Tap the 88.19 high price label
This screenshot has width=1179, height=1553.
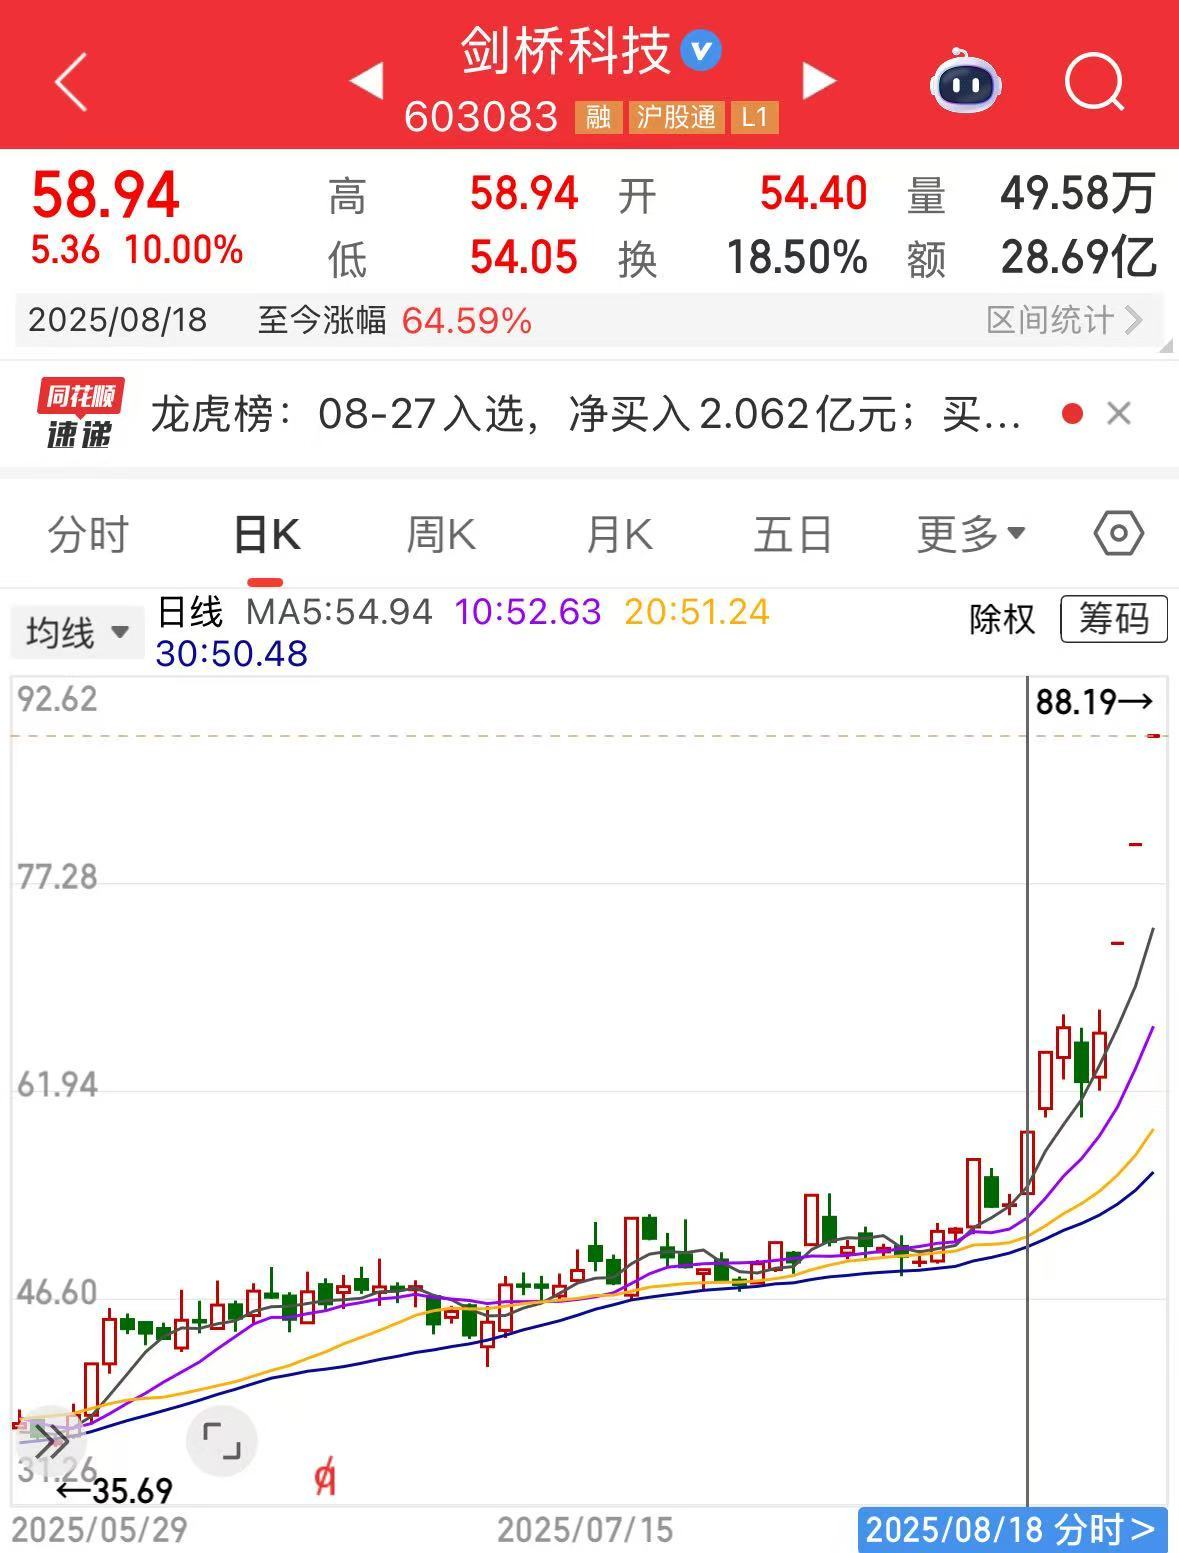coord(1095,702)
